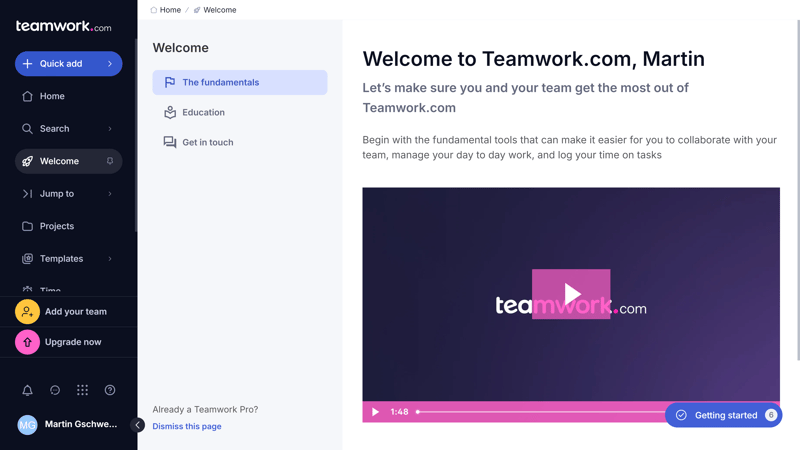Click the Already a Teamwork Pro? text
800x450 pixels.
click(205, 409)
